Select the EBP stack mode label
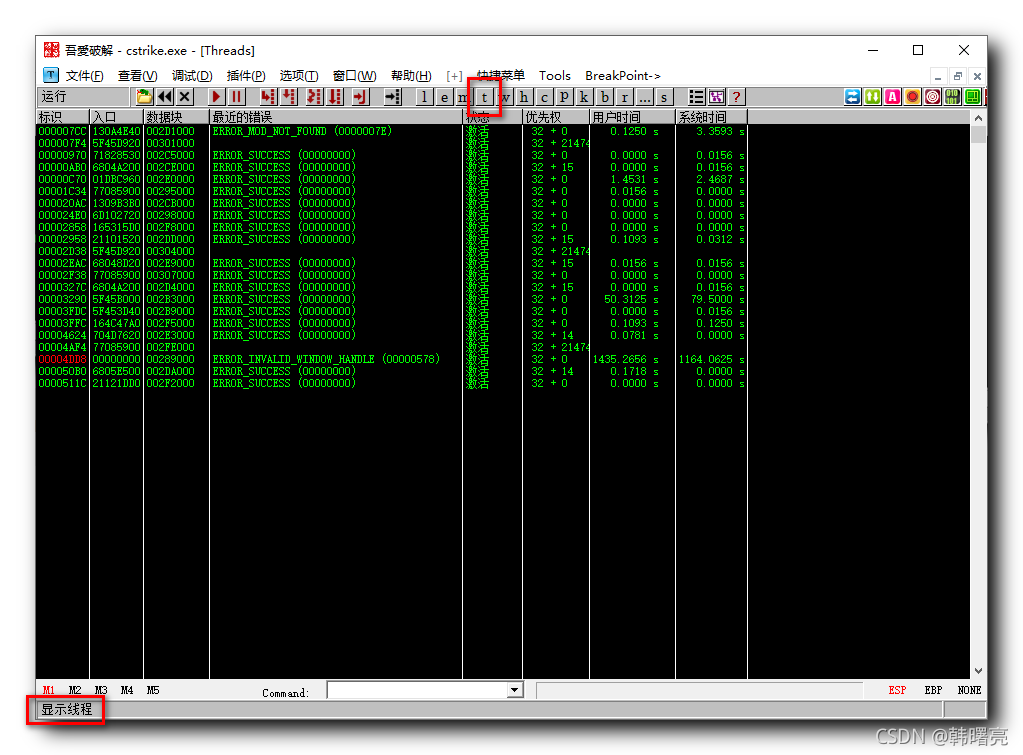 tap(933, 690)
